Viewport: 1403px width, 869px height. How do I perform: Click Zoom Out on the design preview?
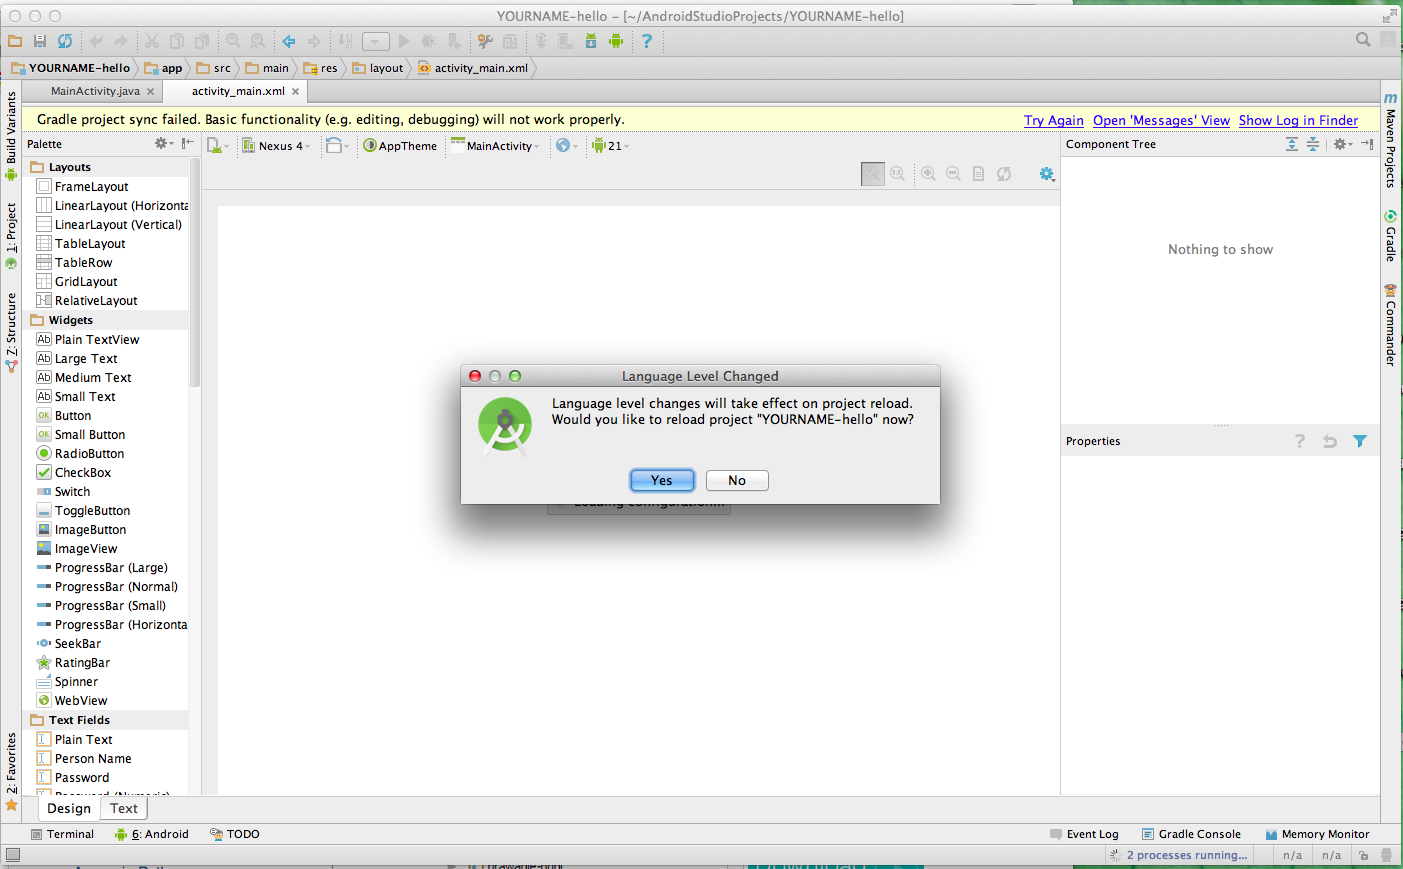click(954, 173)
